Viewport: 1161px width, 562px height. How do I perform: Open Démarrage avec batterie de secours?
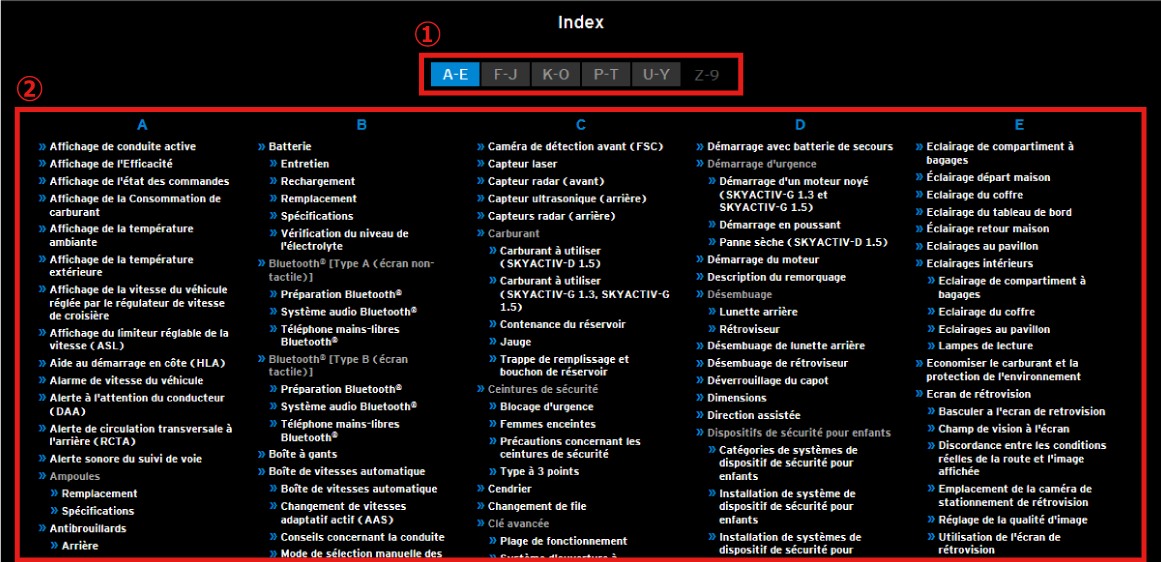[x=800, y=147]
